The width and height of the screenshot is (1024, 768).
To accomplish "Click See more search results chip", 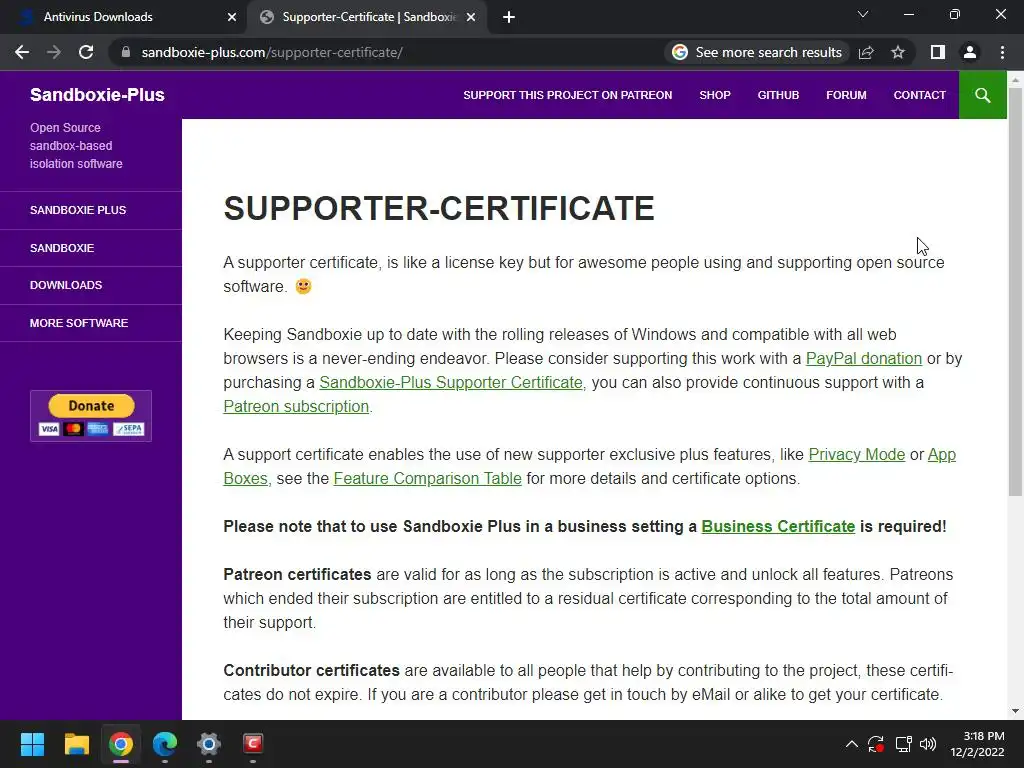I will [758, 52].
